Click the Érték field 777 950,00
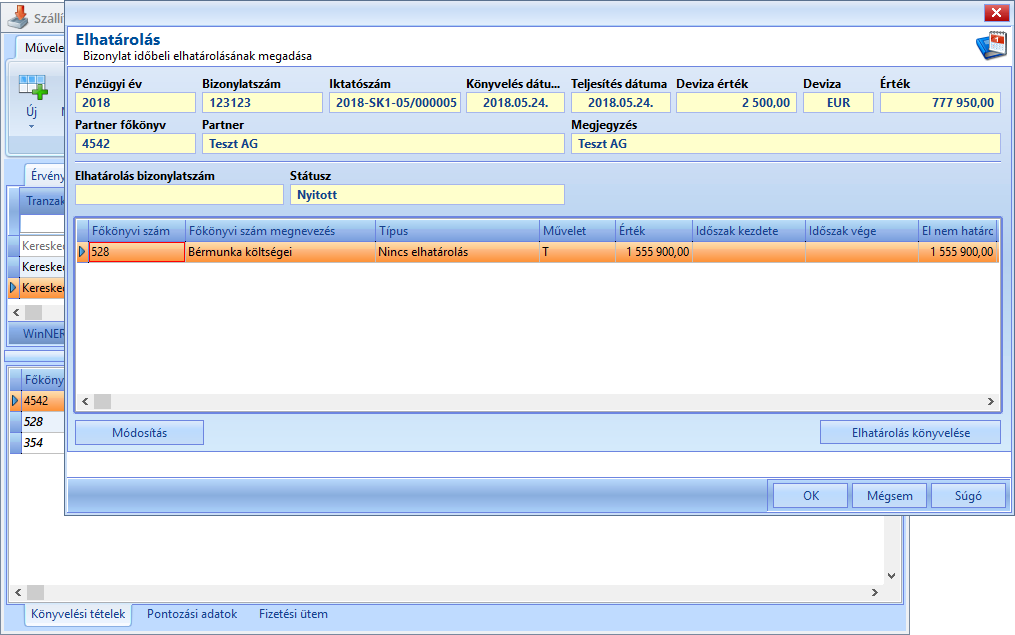 [x=941, y=102]
